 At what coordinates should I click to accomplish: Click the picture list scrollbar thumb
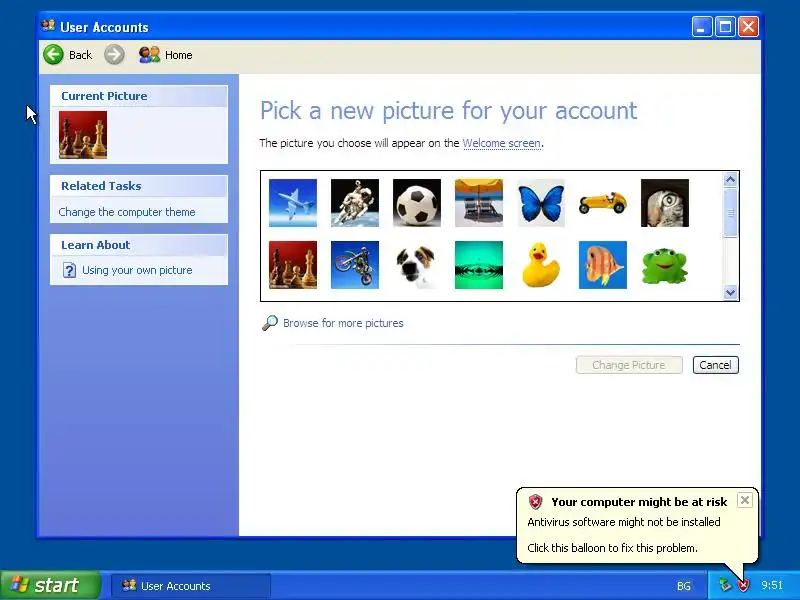coord(731,213)
